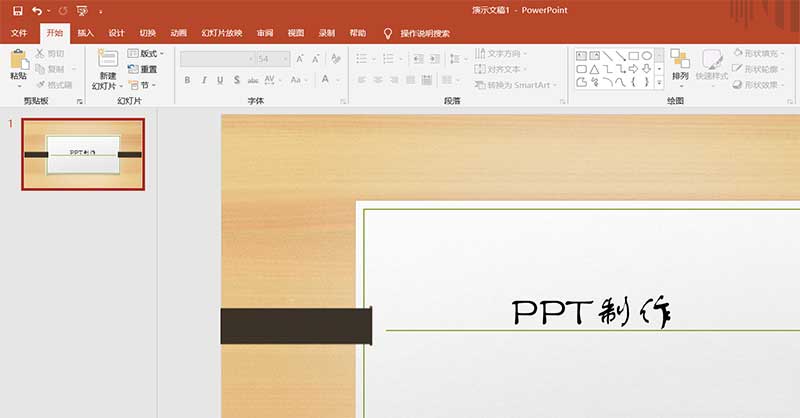
Task: Open the 版式 layout dropdown
Action: pos(146,54)
